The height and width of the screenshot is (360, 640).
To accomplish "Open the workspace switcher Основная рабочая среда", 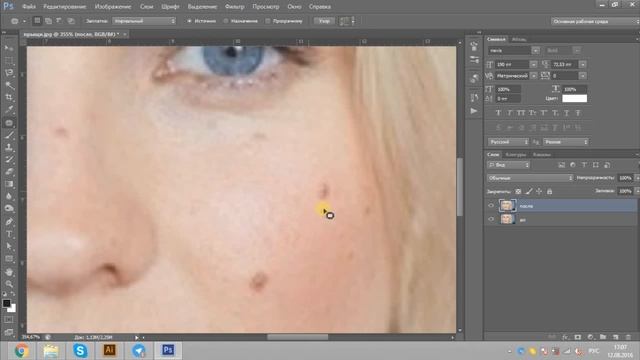I will click(594, 21).
